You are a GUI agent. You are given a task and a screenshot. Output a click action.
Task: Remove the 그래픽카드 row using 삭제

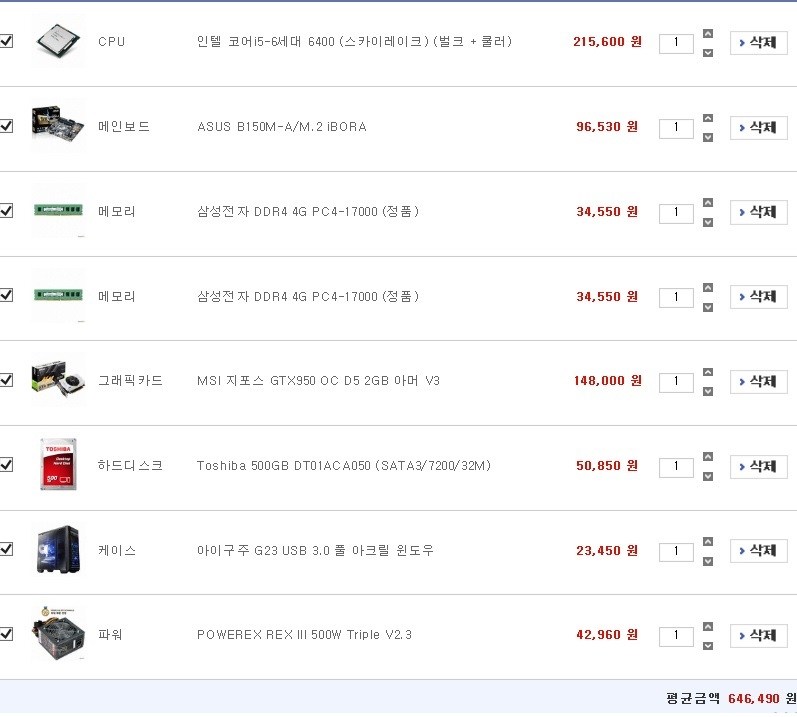[759, 381]
